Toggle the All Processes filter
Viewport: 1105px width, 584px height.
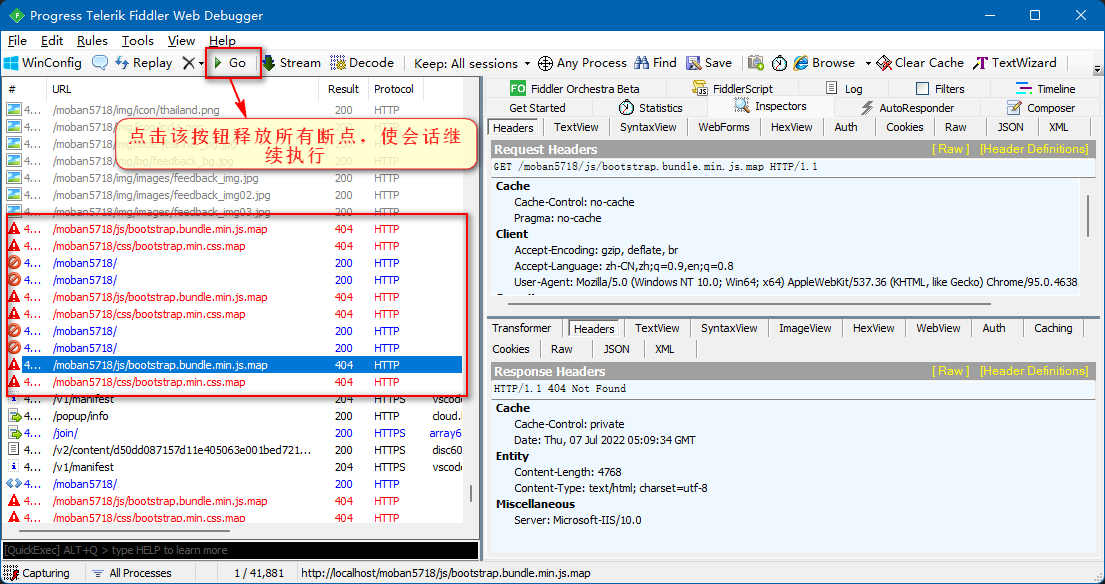[132, 573]
